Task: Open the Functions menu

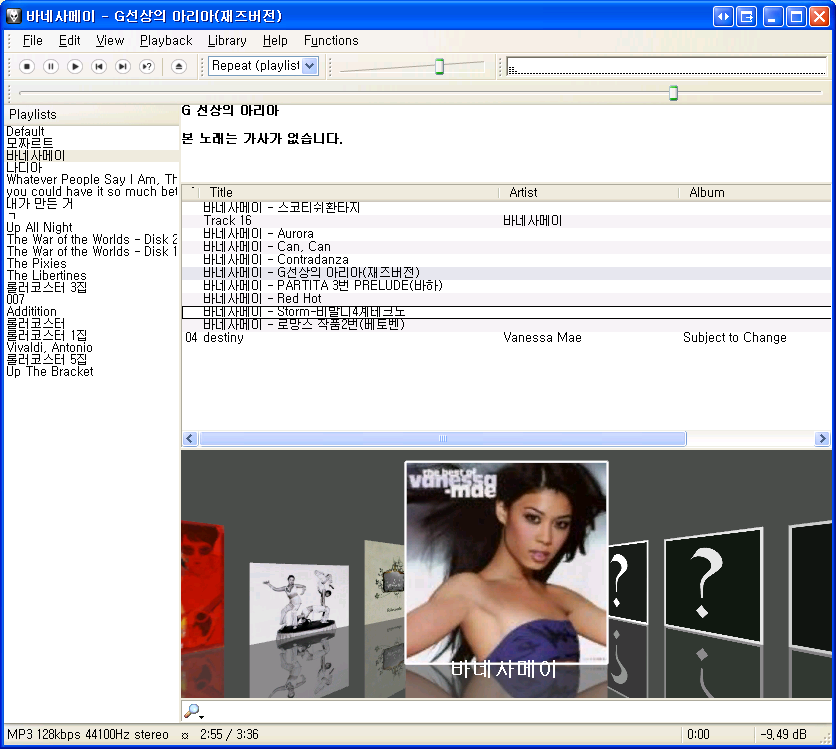Action: tap(331, 41)
